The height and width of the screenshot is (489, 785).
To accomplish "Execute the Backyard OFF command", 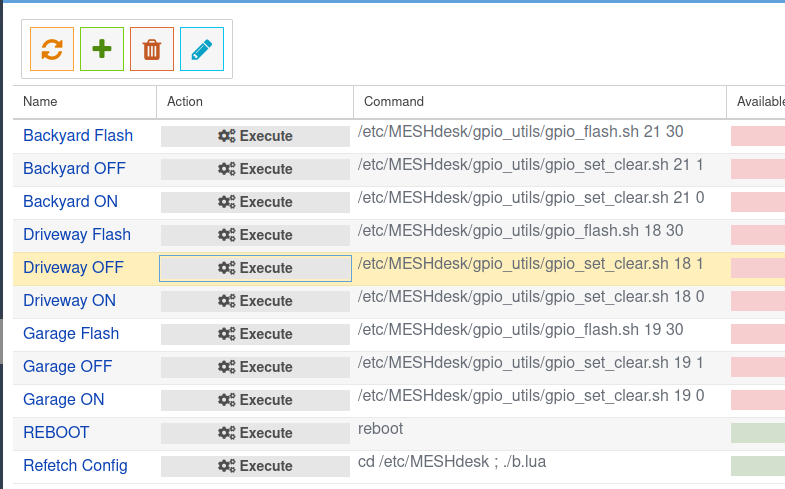I will click(255, 169).
